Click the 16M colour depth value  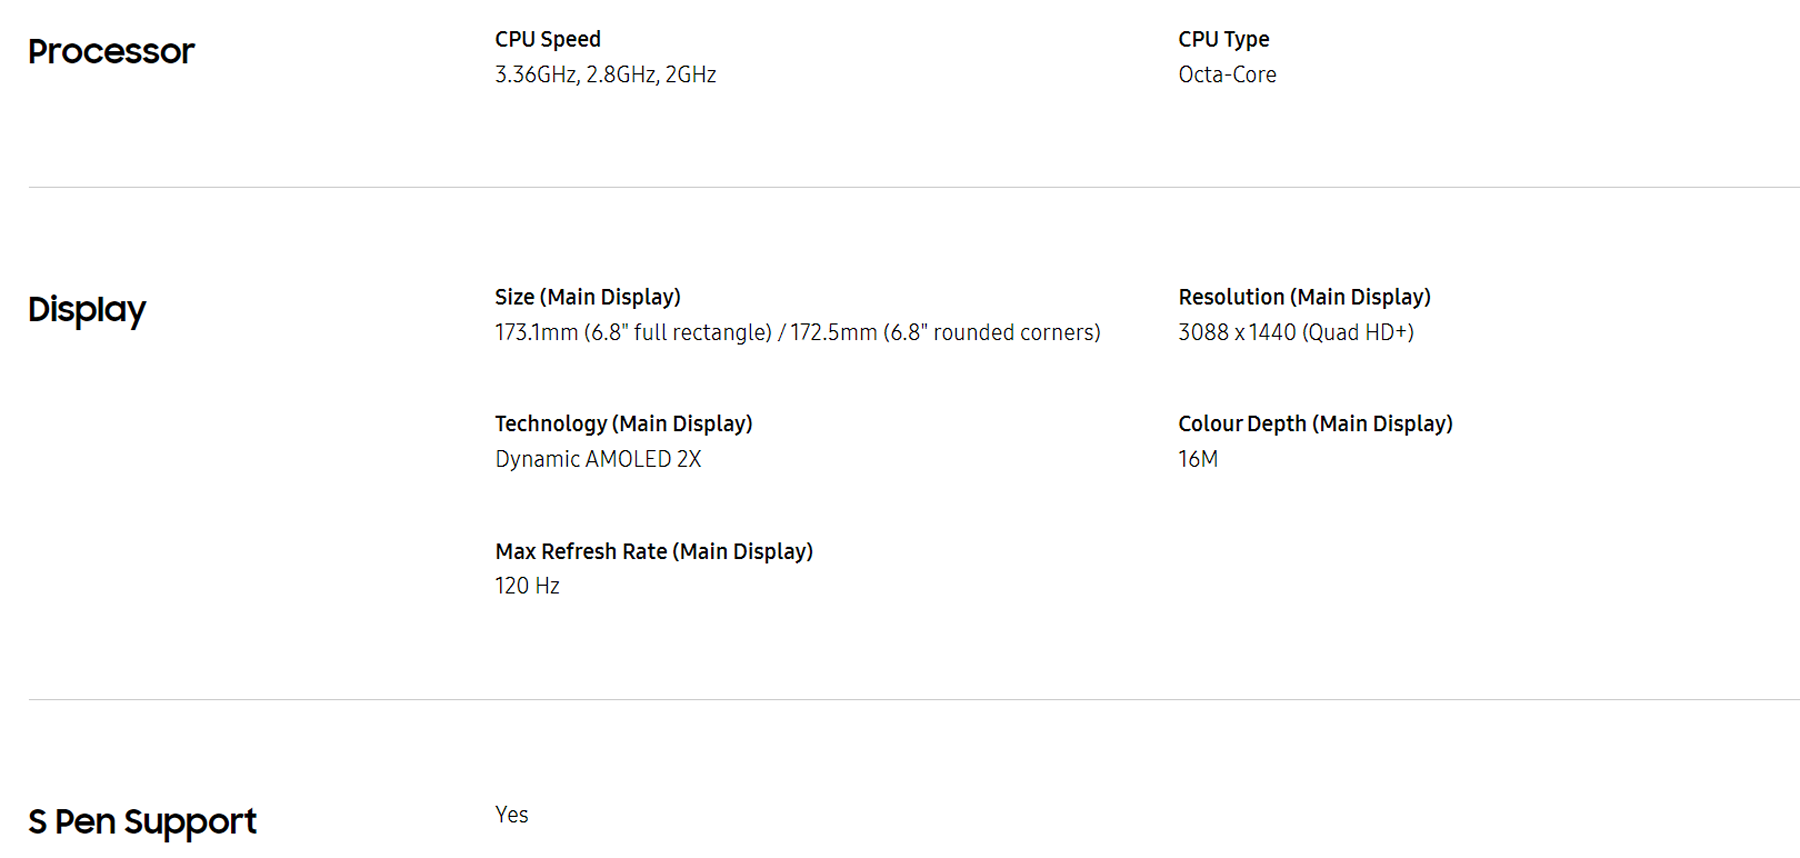(x=1197, y=459)
